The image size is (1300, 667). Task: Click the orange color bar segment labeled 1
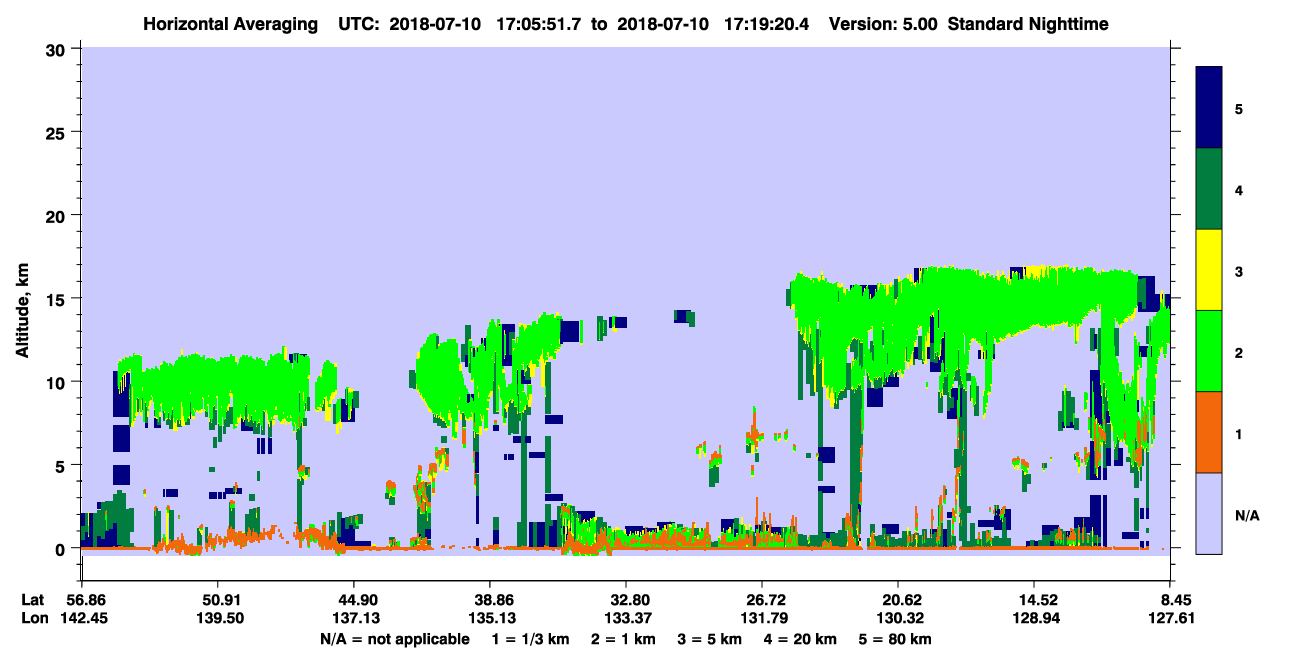[1209, 432]
